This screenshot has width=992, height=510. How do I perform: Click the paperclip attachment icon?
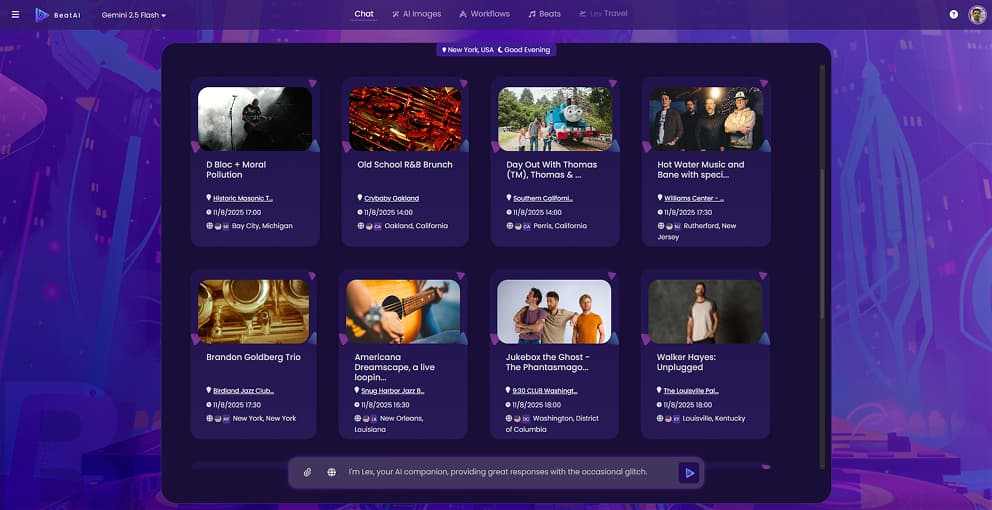[308, 472]
